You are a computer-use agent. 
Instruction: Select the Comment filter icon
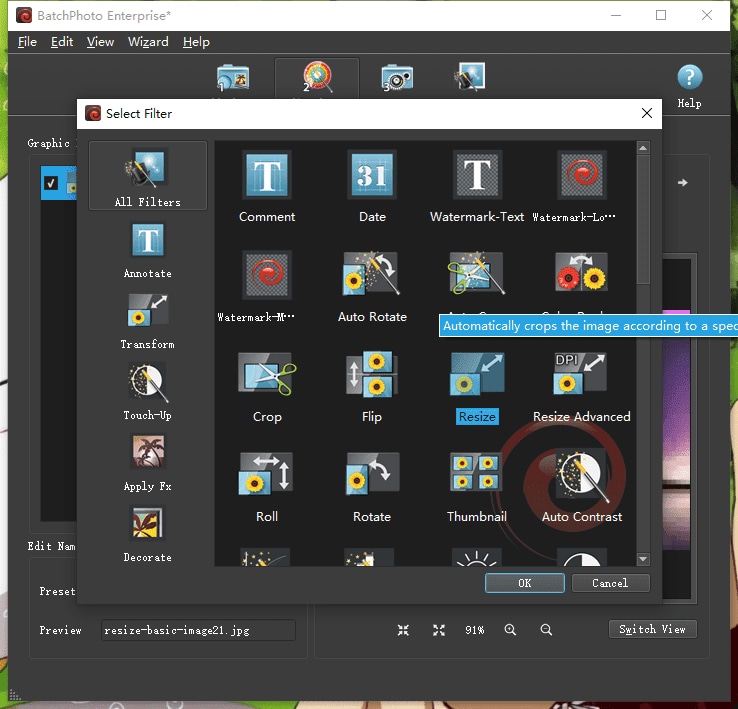(x=267, y=175)
